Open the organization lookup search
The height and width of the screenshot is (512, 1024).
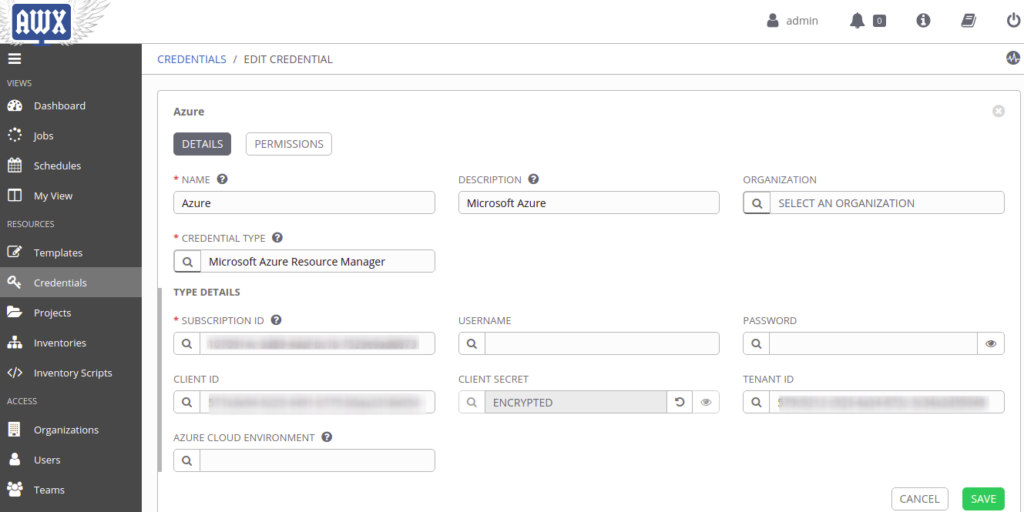click(x=757, y=202)
